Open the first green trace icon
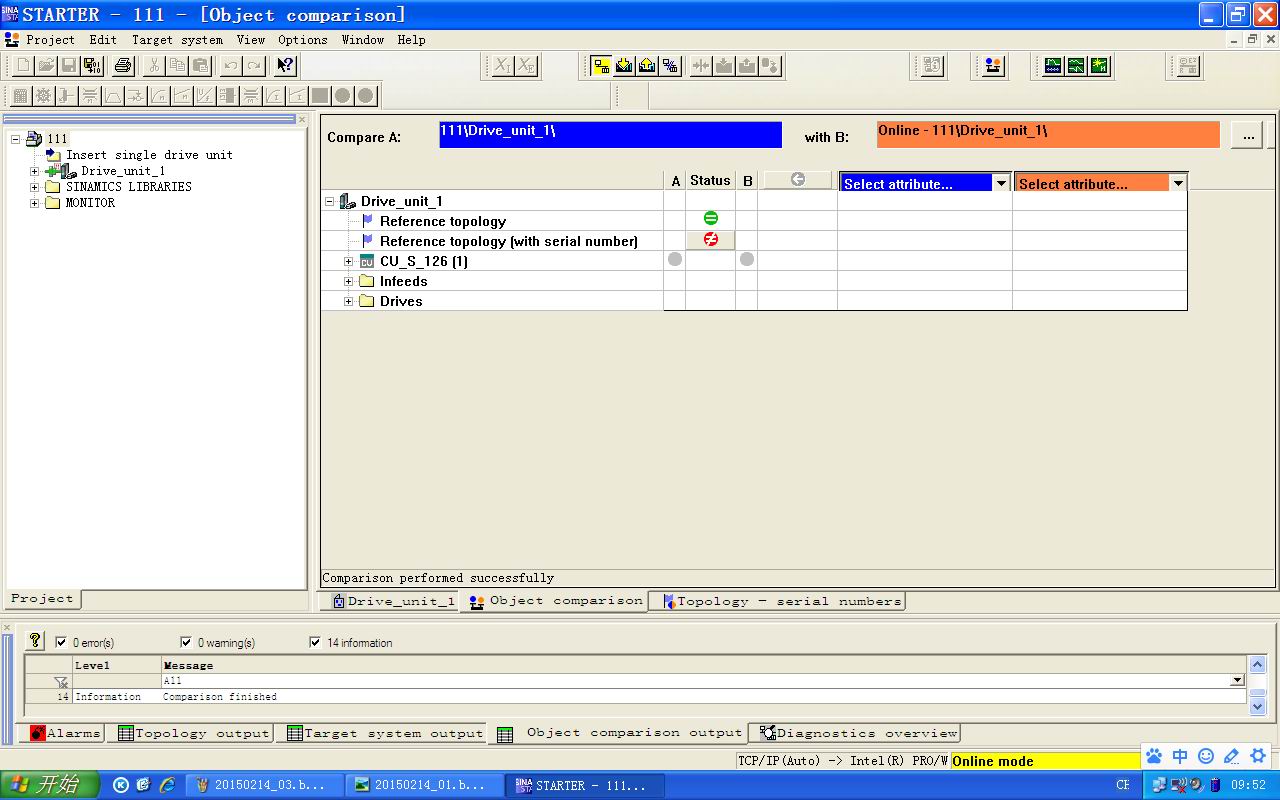Screen dimensions: 1280x800 (x=1052, y=66)
